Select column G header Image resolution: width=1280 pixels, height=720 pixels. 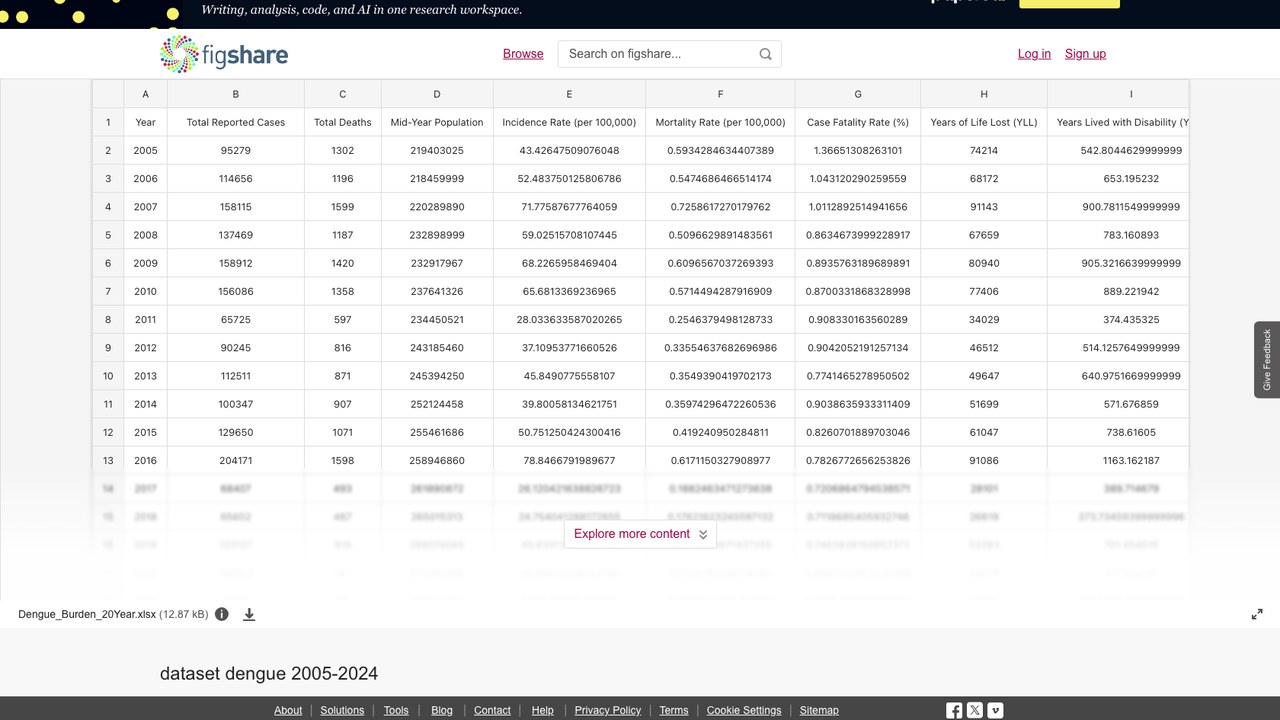(858, 94)
